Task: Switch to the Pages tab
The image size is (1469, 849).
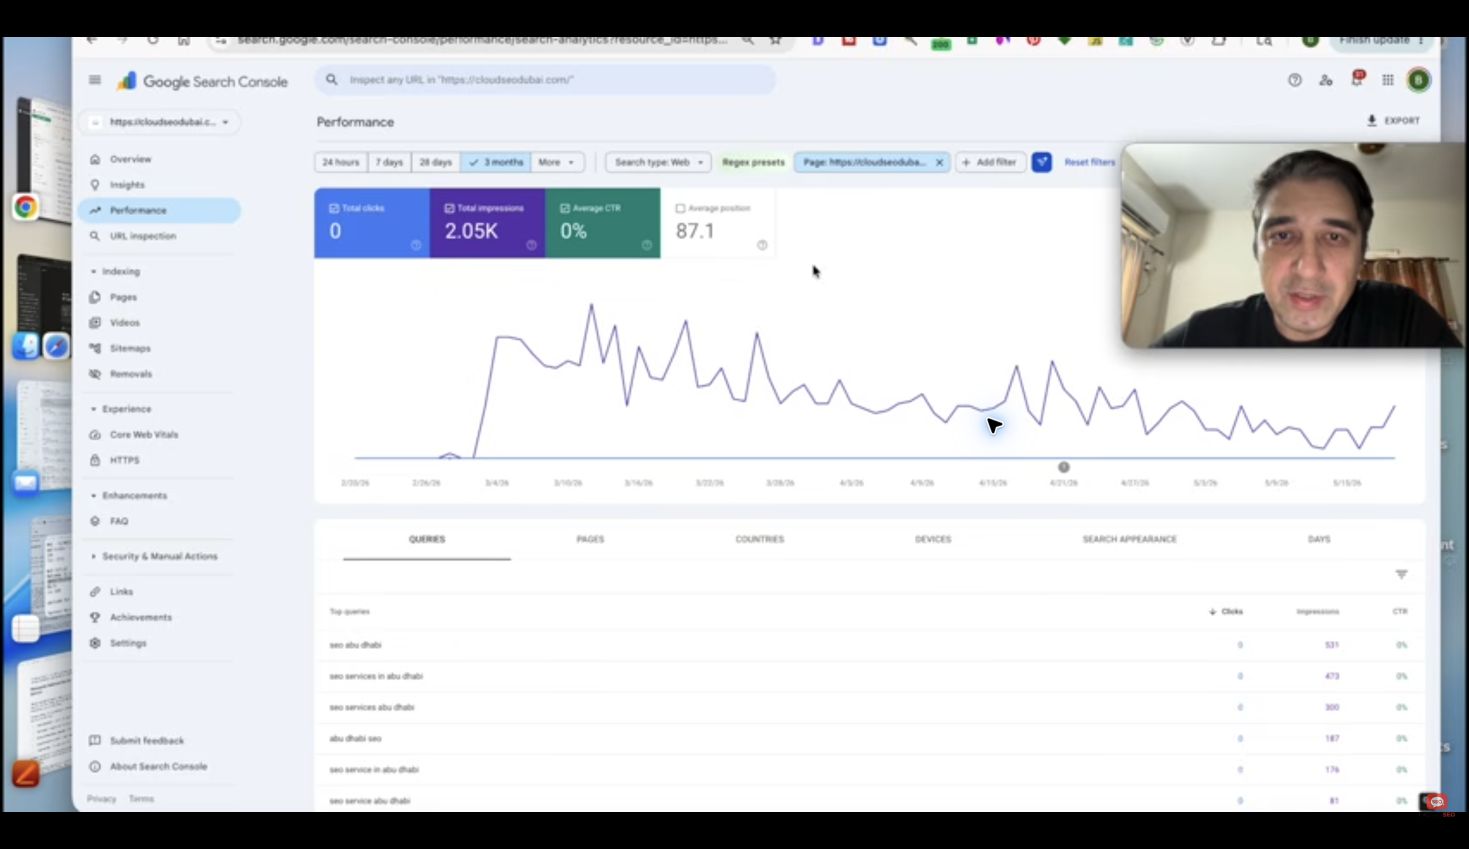Action: click(x=590, y=539)
